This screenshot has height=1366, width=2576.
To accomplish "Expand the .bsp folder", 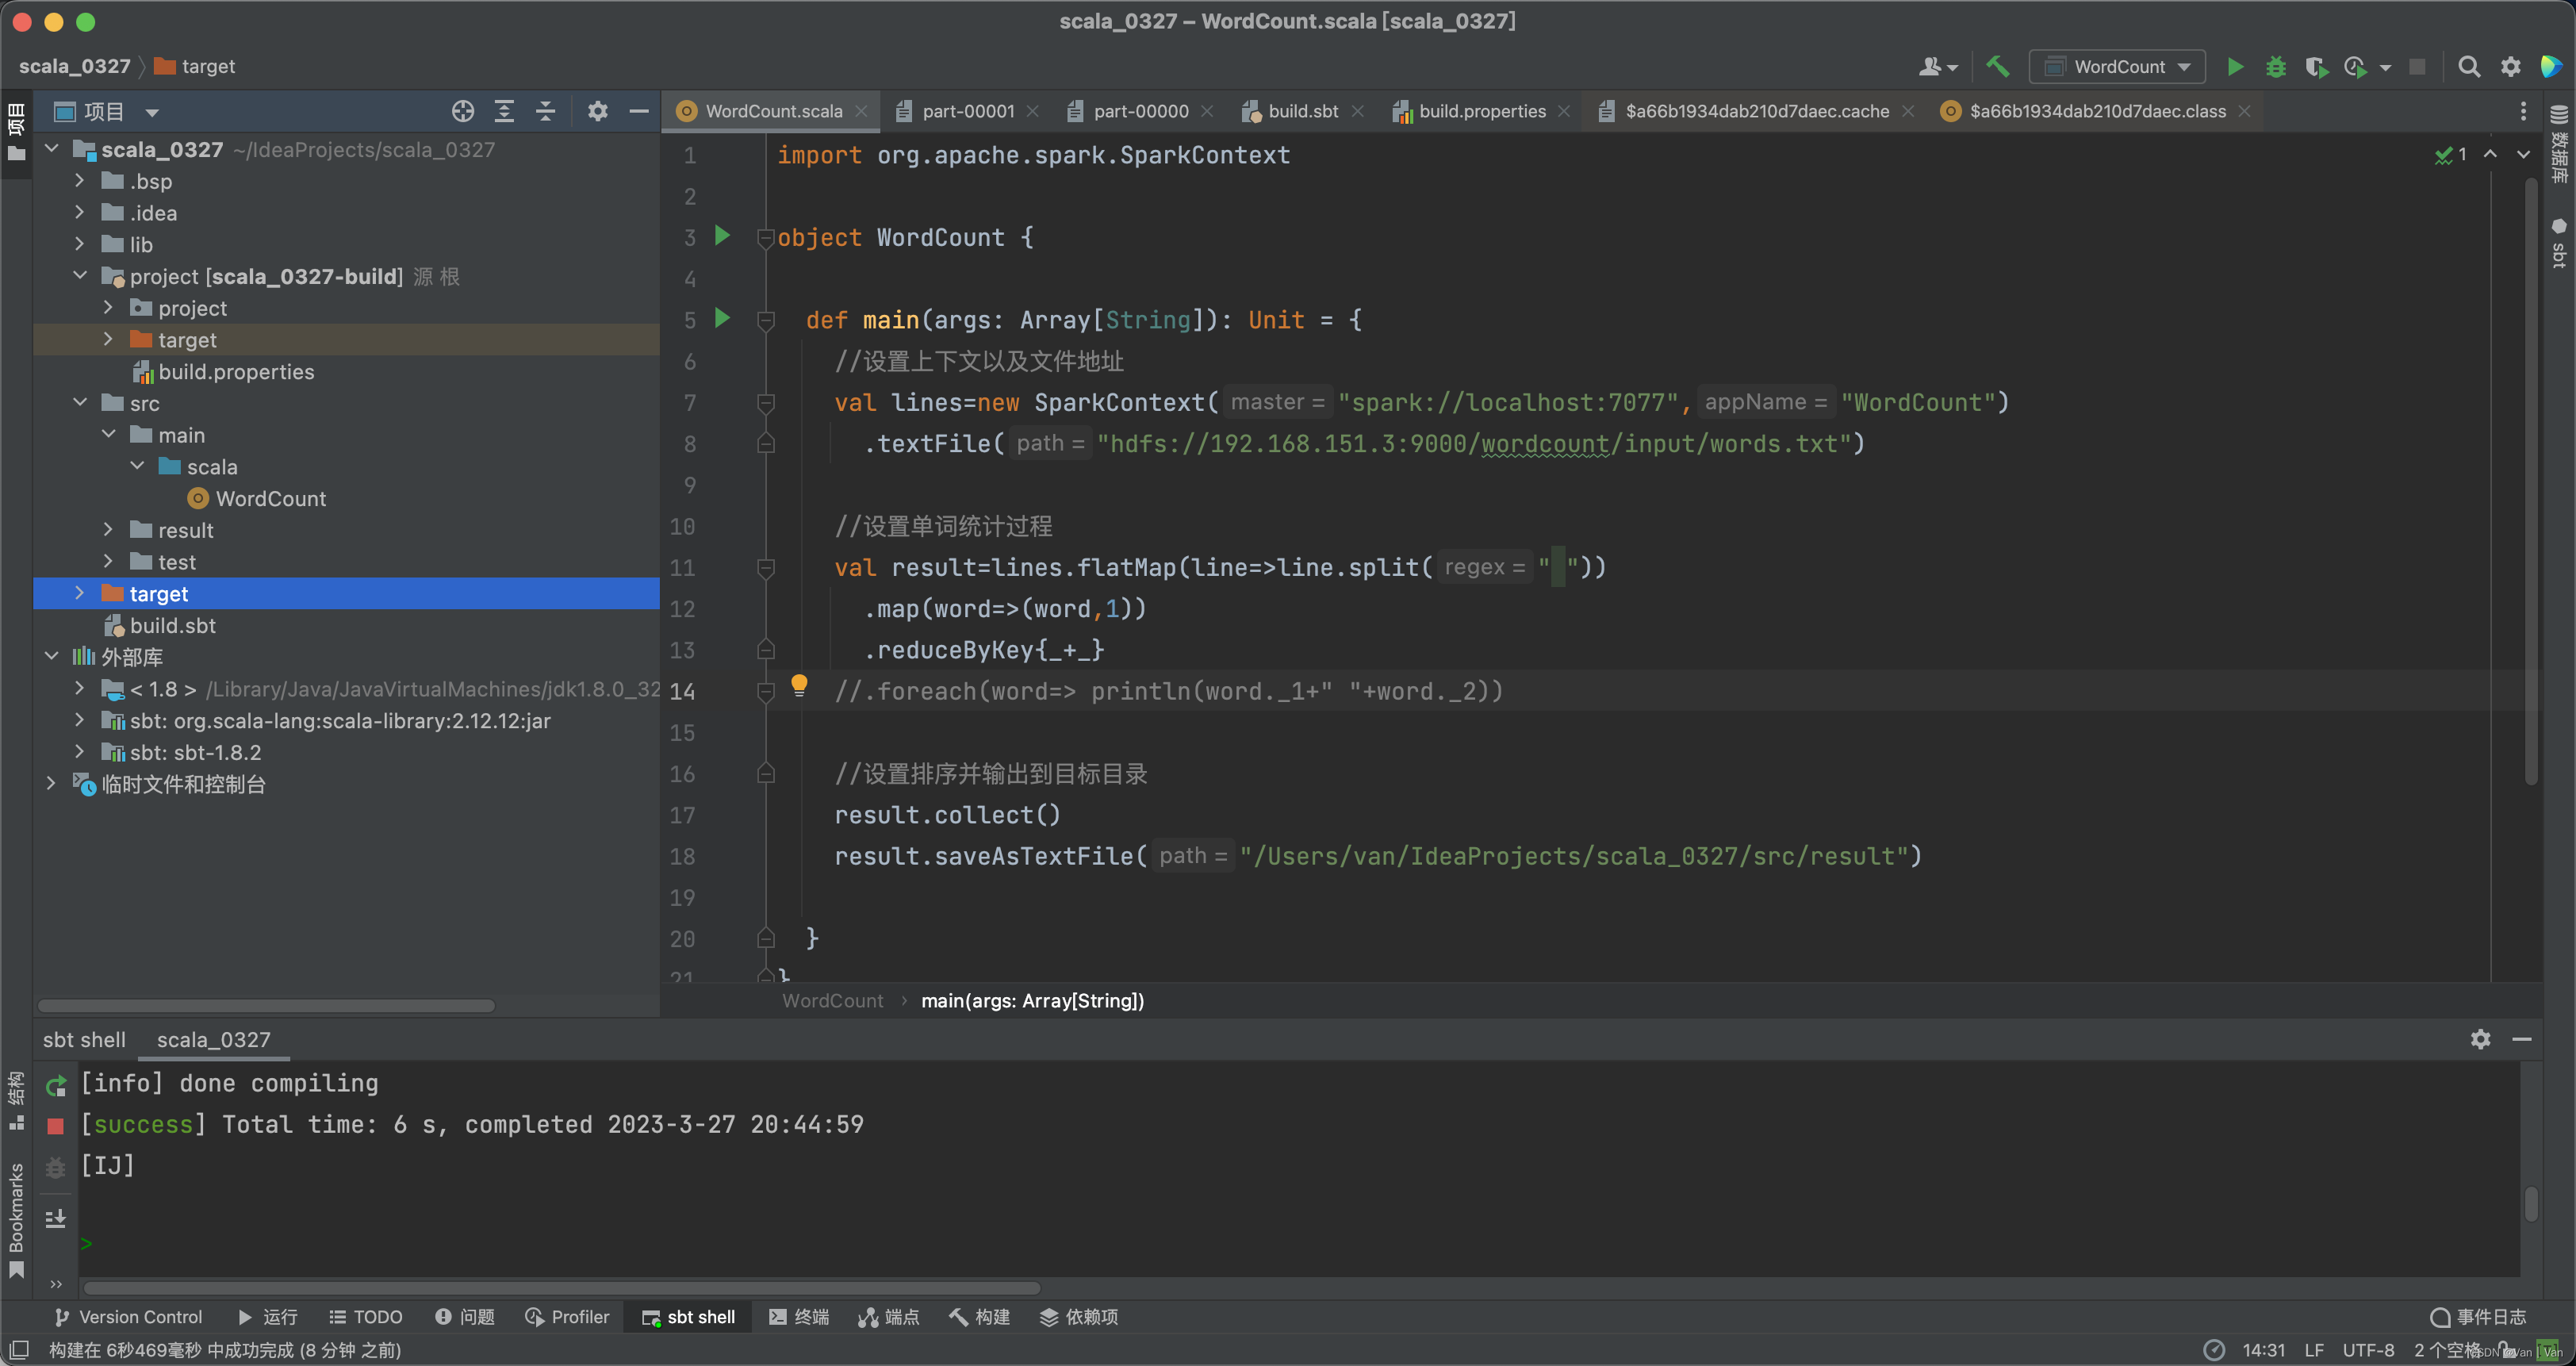I will click(x=80, y=181).
